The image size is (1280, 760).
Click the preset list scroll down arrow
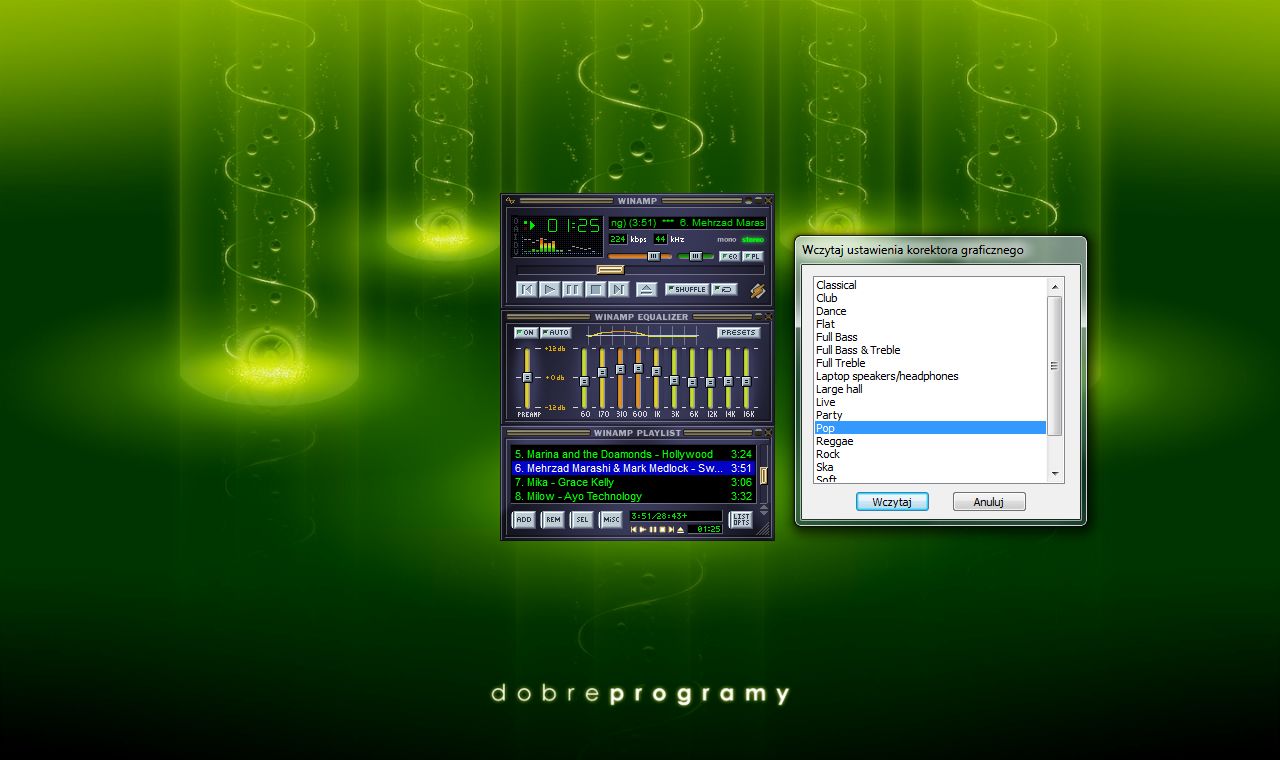pos(1054,473)
